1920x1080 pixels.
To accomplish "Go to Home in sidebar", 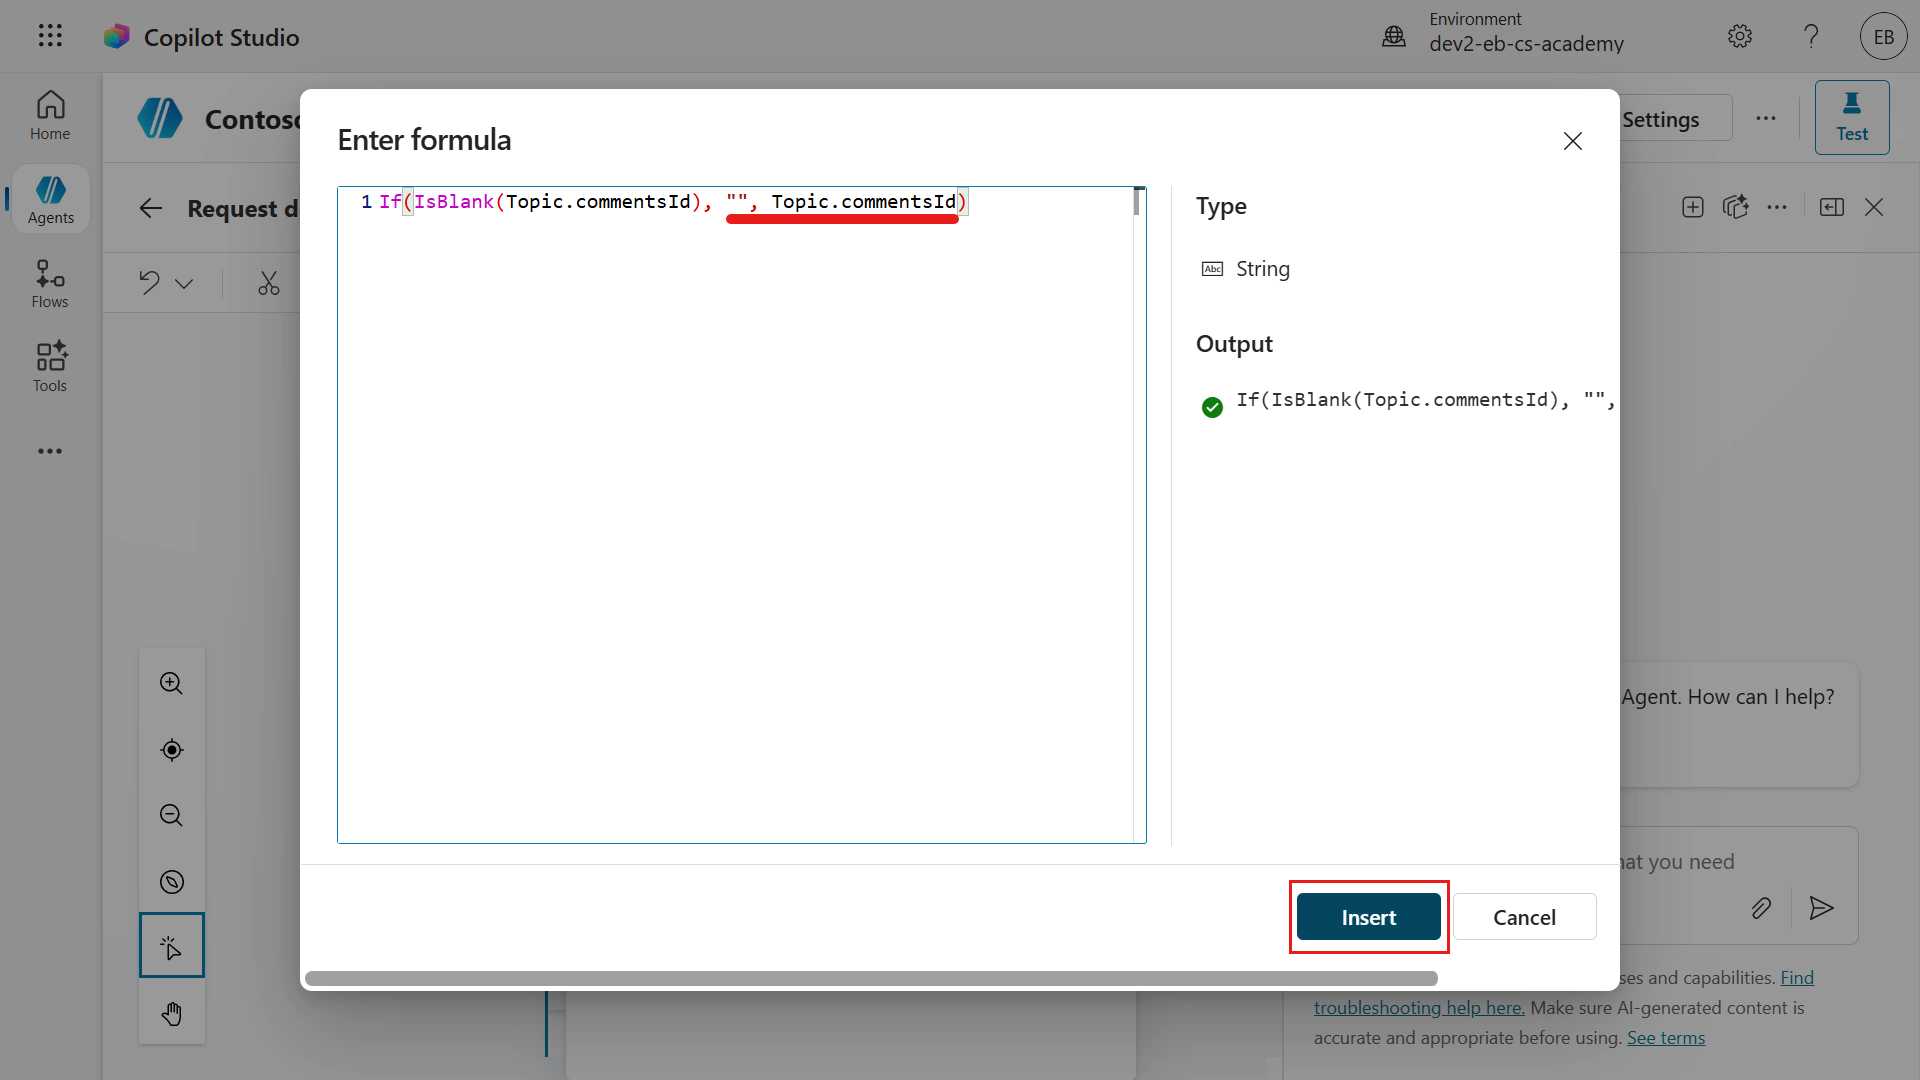I will [x=50, y=116].
